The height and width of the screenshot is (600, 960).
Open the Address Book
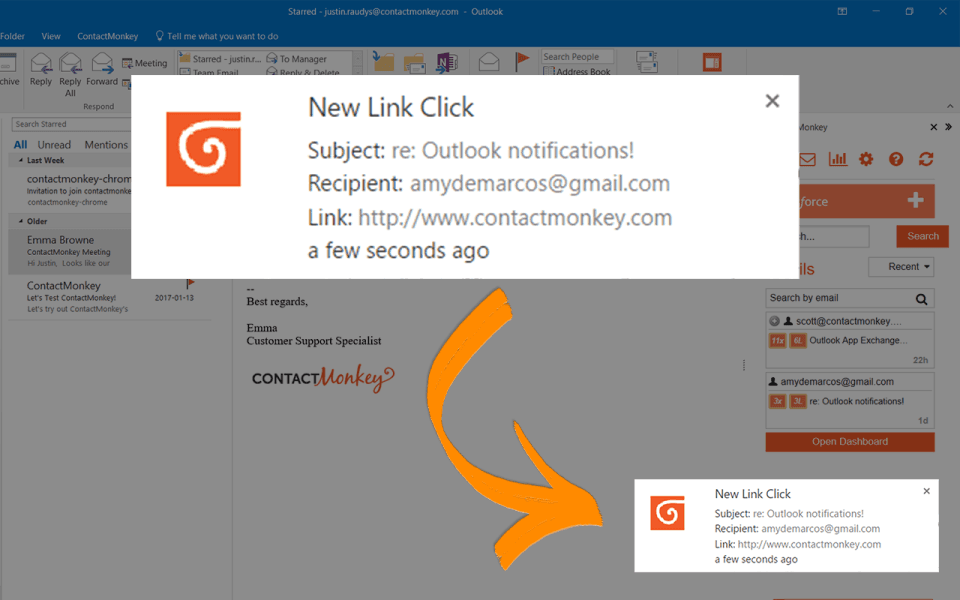577,71
